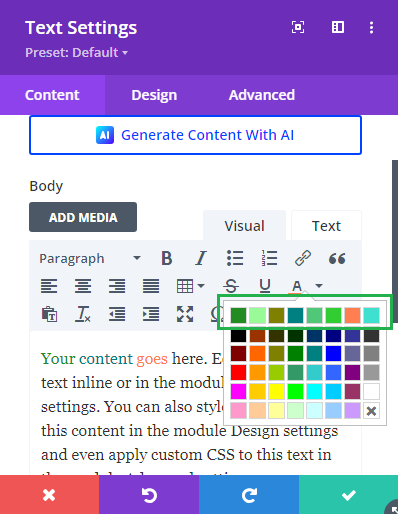Underline the selected text
Screen dimensions: 398x514
pyautogui.click(x=265, y=286)
